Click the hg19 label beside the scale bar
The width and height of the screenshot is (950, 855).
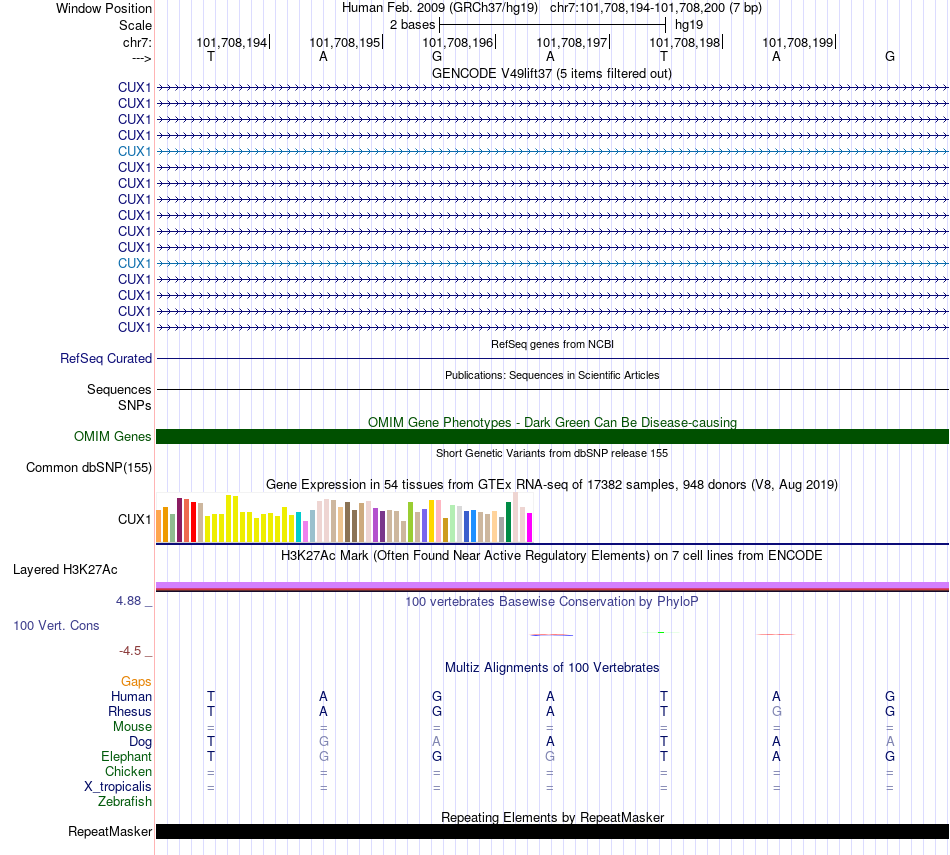pyautogui.click(x=689, y=25)
